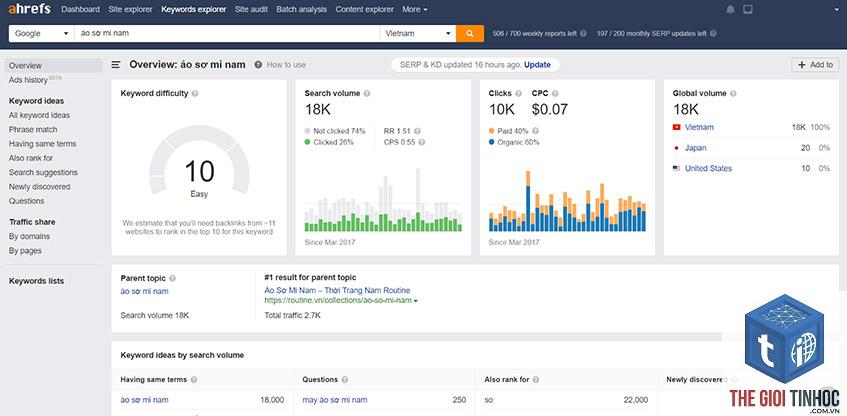Click may áo sơ mi nam question keyword
847x416 pixels.
[335, 400]
